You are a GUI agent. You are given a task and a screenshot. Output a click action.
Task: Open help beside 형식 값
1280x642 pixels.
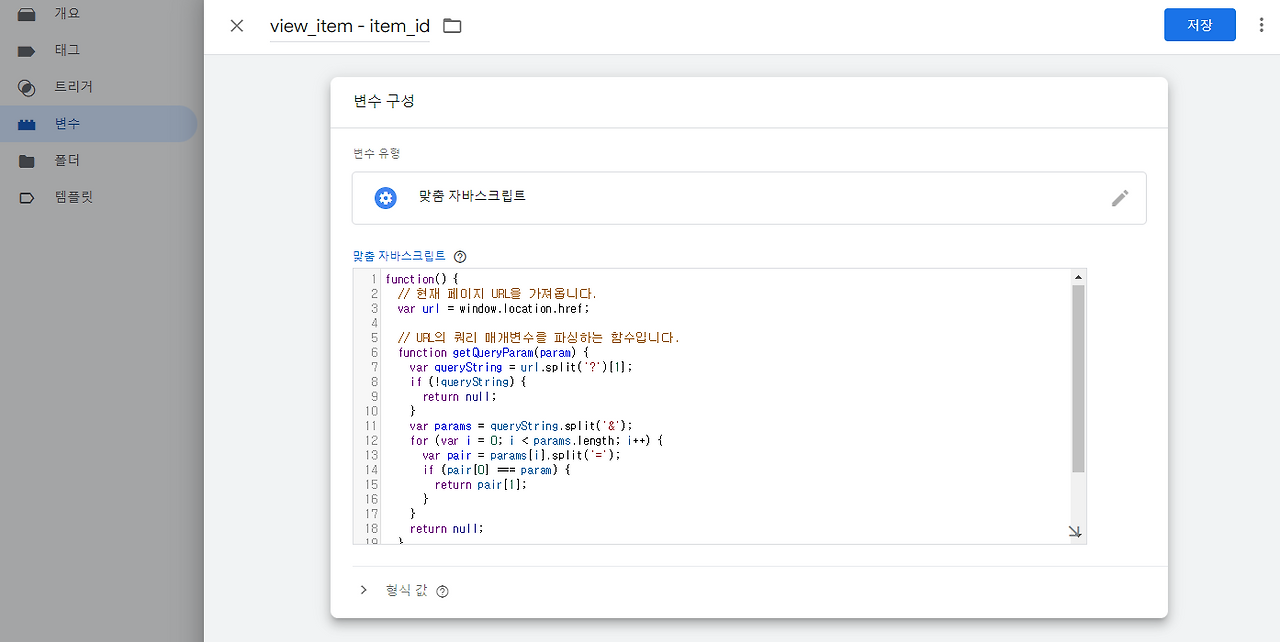point(442,591)
